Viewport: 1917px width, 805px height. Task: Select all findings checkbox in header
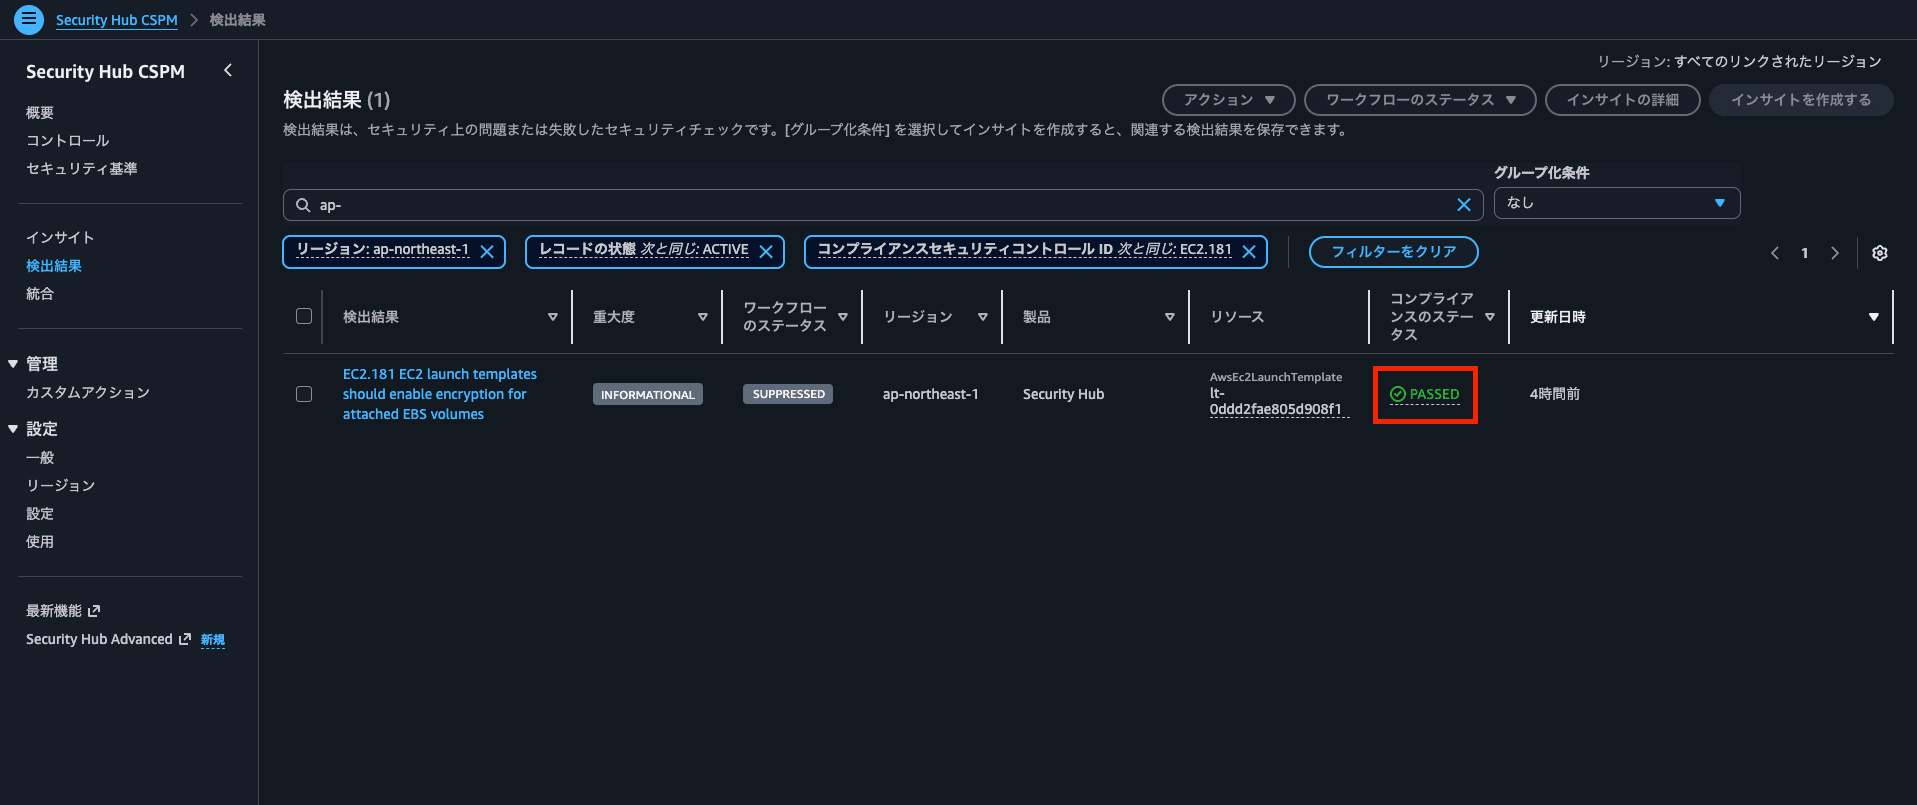coord(304,316)
